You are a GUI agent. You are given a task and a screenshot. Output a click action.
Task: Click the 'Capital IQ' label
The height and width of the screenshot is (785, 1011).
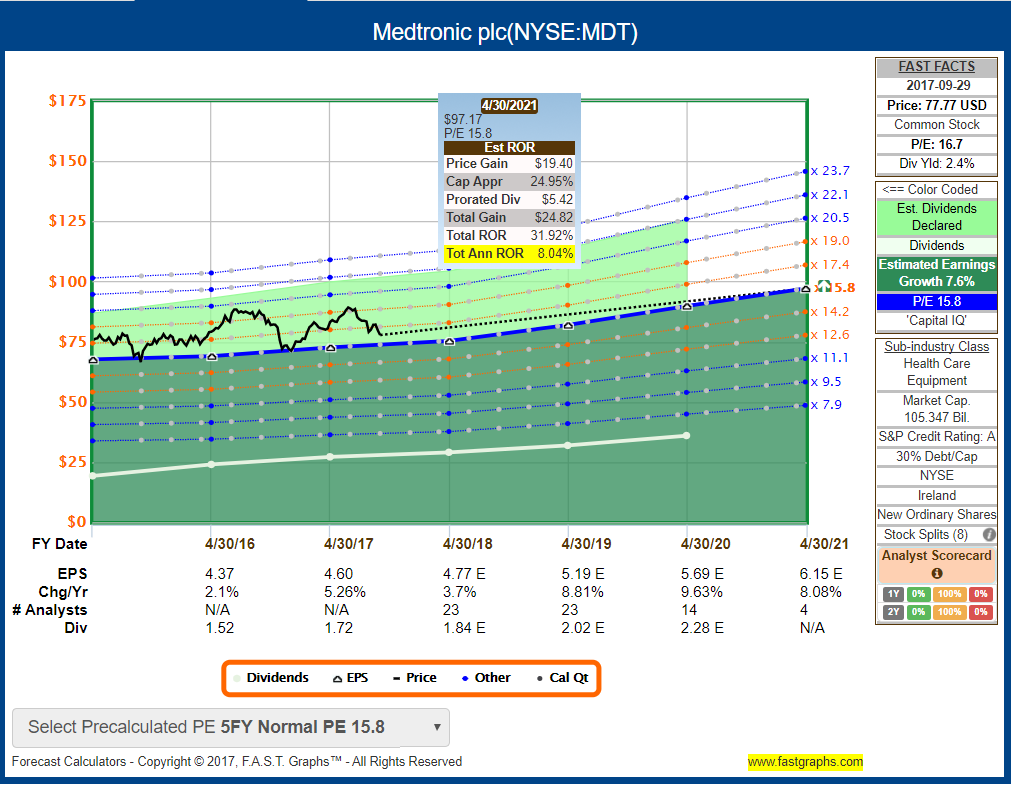(936, 321)
